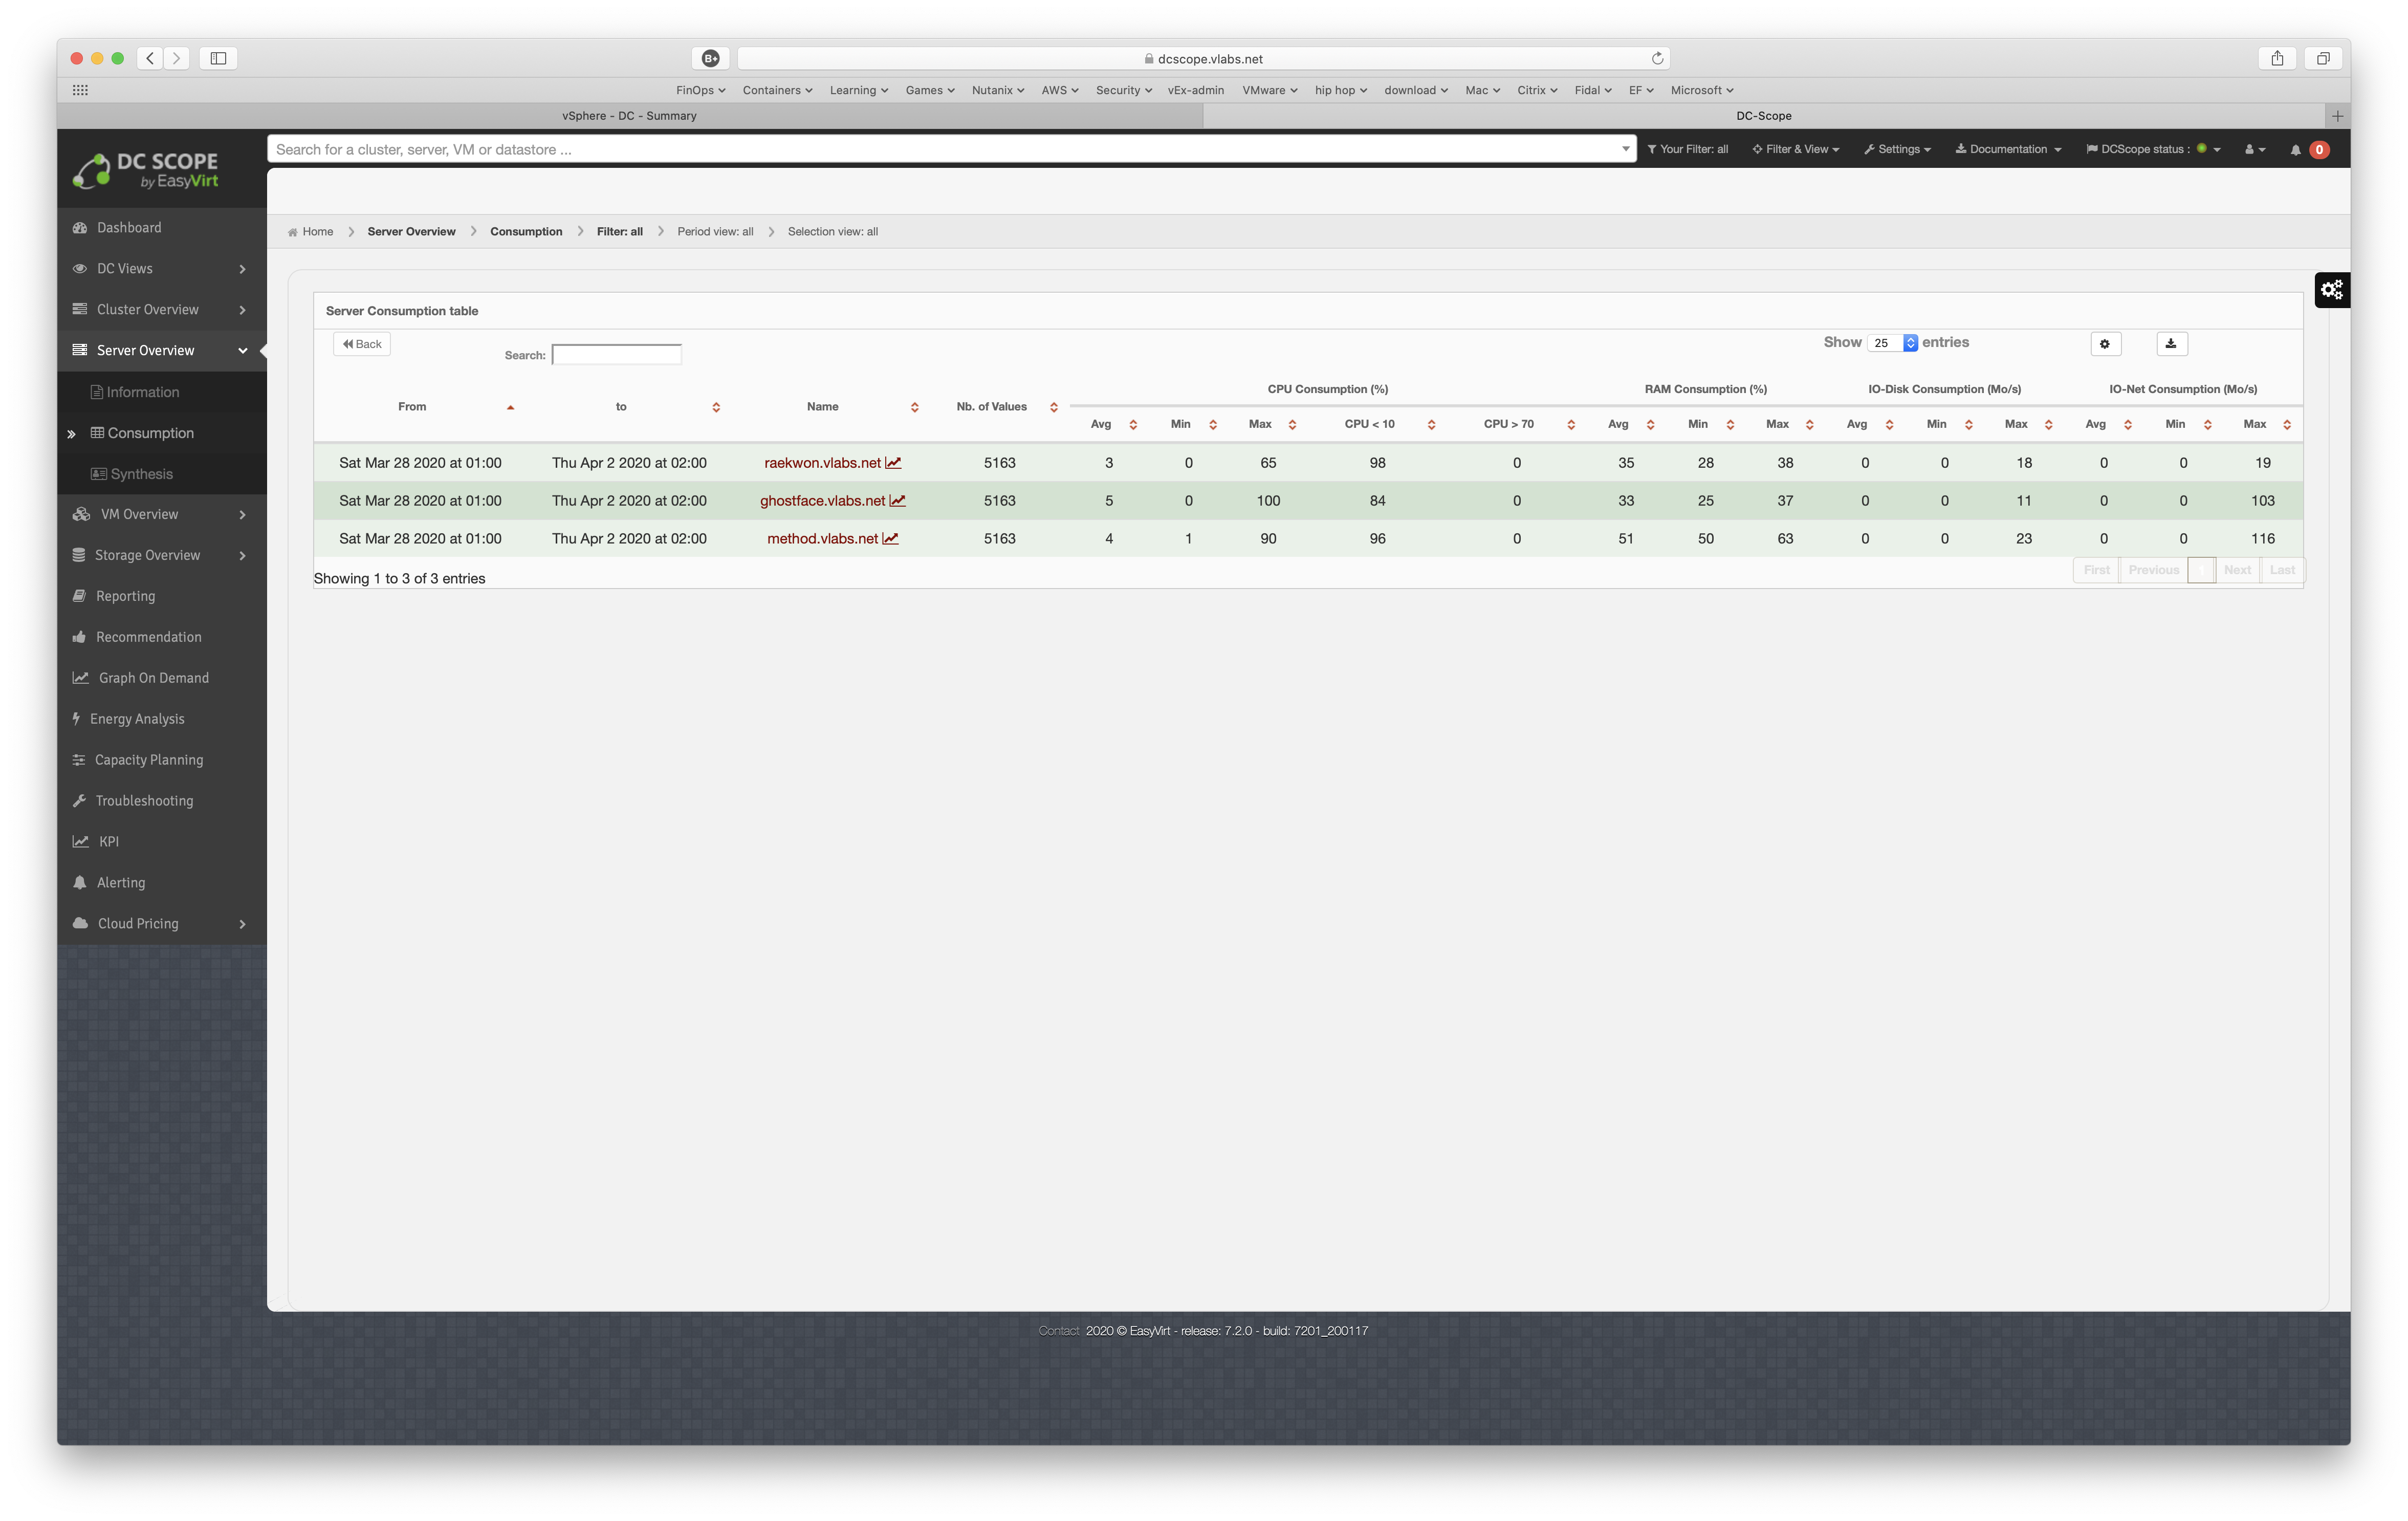Image resolution: width=2408 pixels, height=1521 pixels.
Task: Open Capacity Planning in the sidebar
Action: point(162,760)
